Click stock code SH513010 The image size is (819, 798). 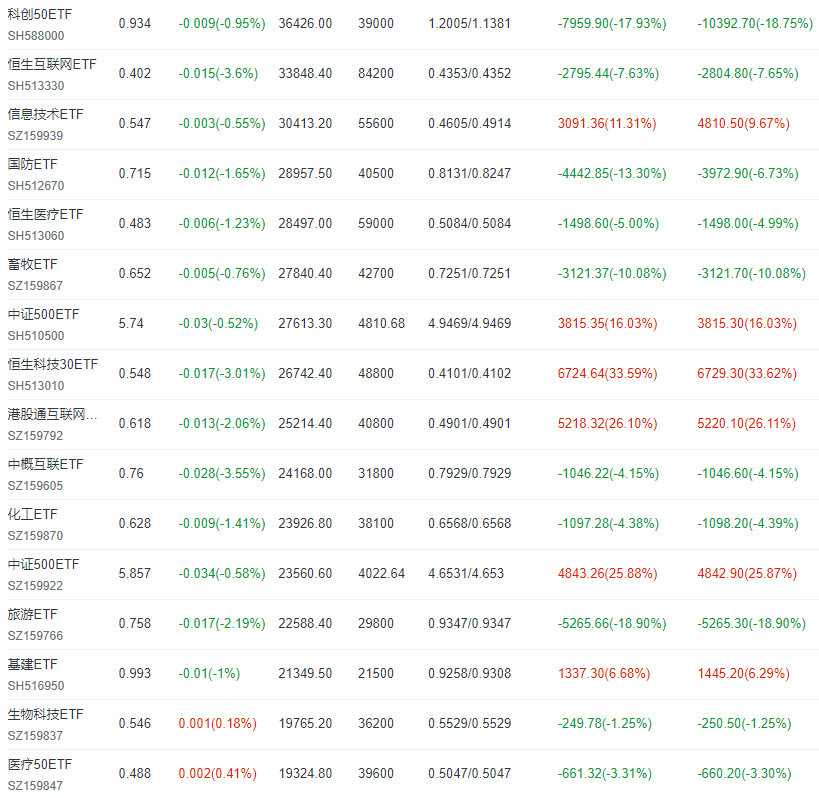click(36, 386)
